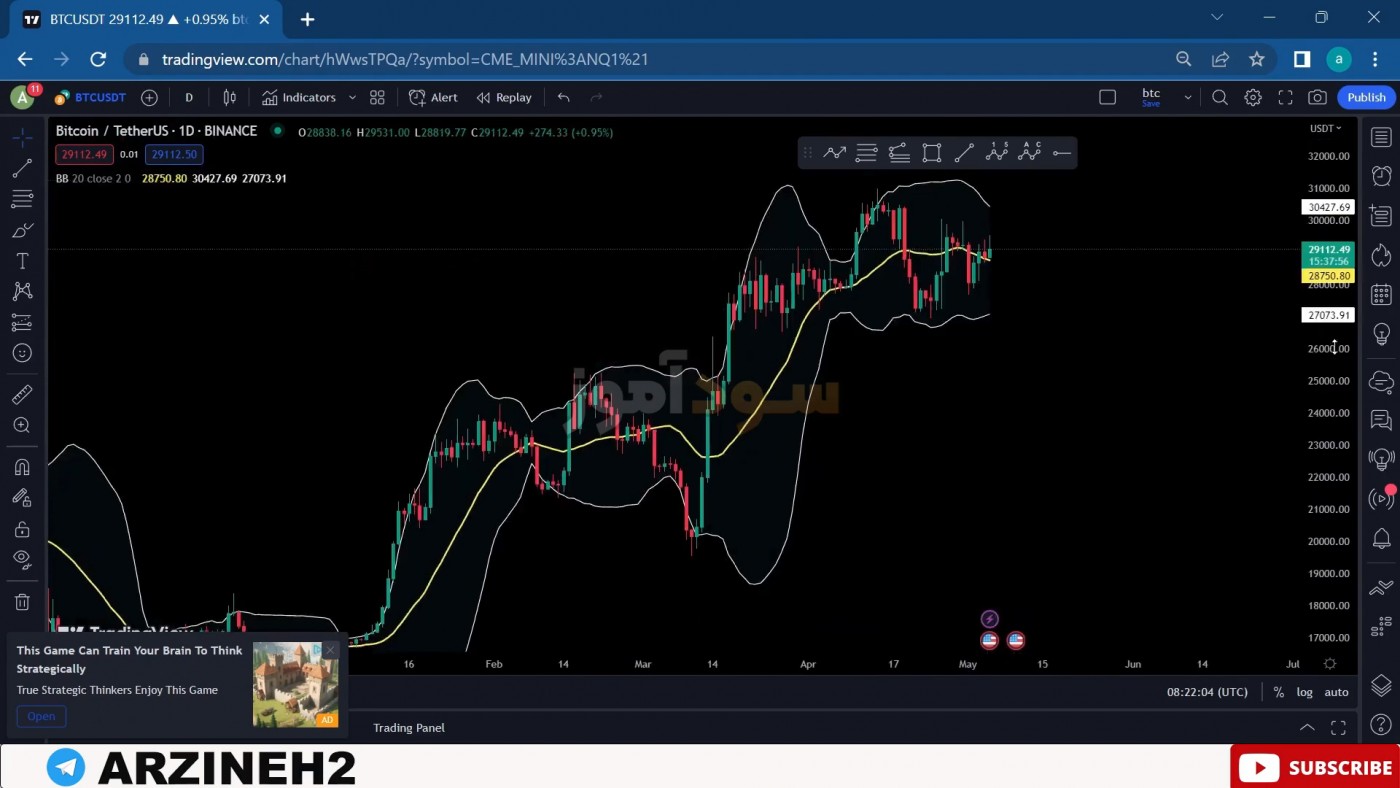Viewport: 1400px width, 788px height.
Task: Open the Fibonacci retracement tools
Action: 22,199
